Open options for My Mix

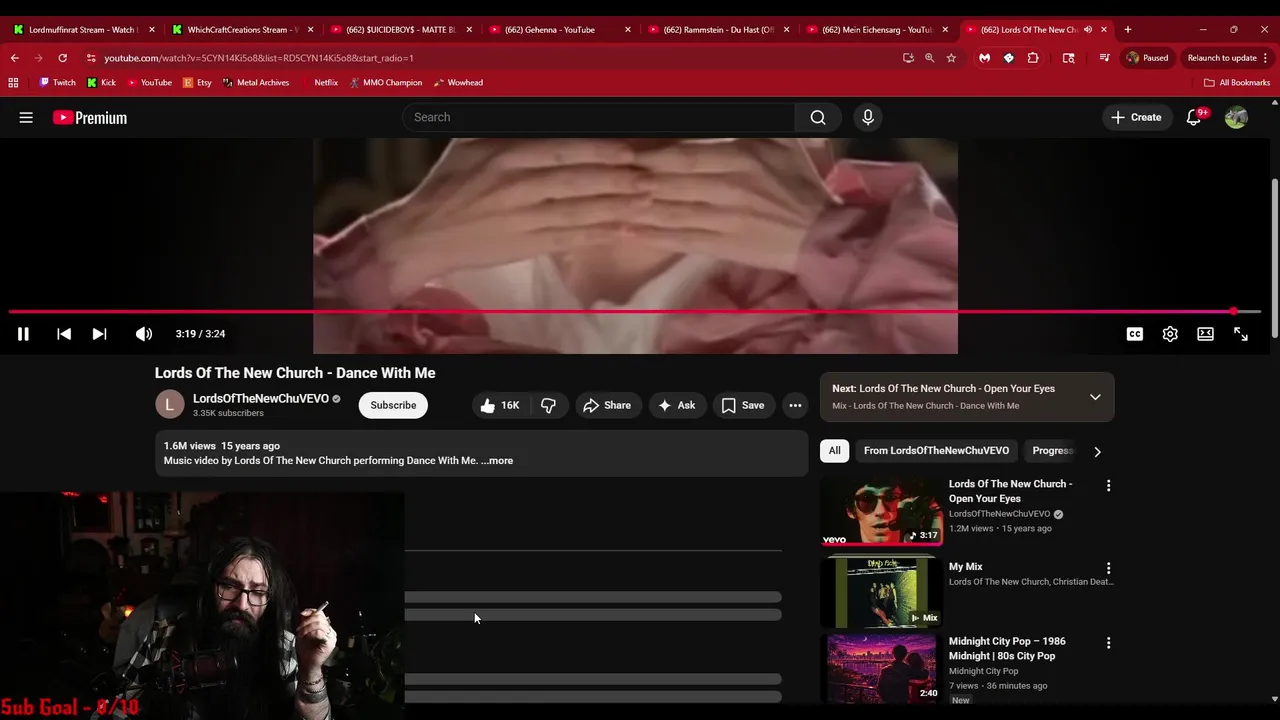[x=1108, y=568]
